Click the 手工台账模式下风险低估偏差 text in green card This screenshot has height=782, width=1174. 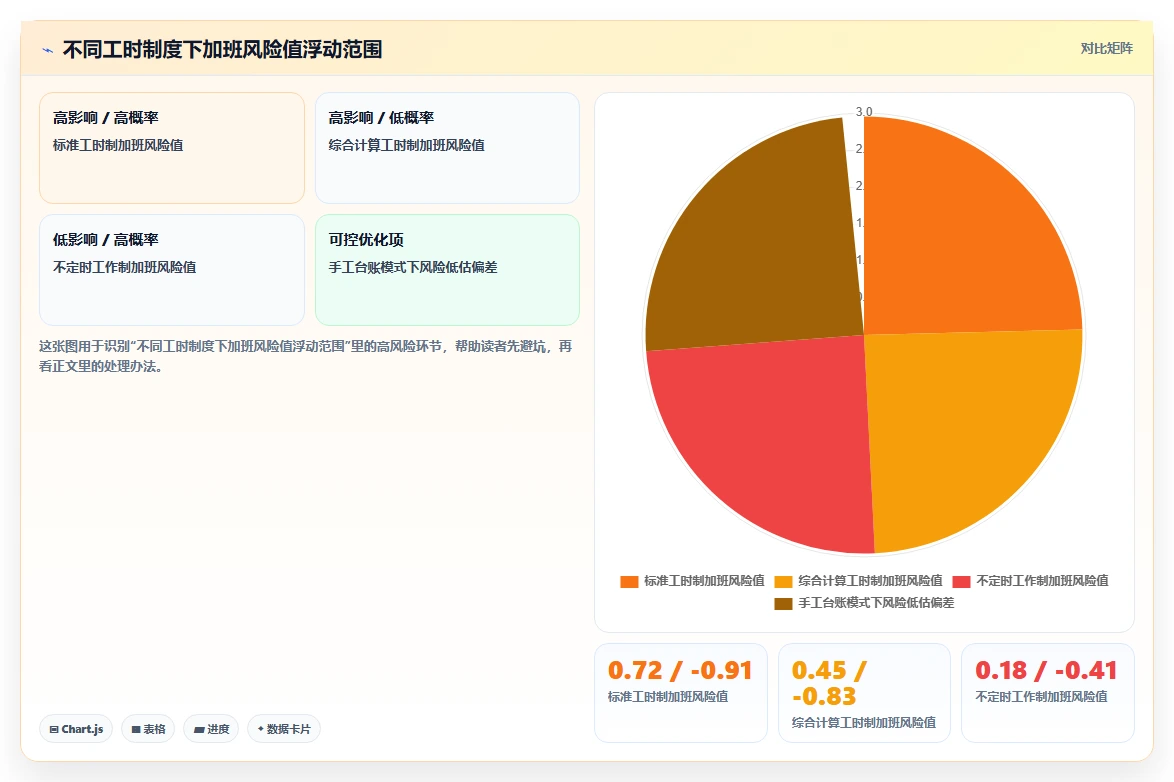(x=413, y=267)
